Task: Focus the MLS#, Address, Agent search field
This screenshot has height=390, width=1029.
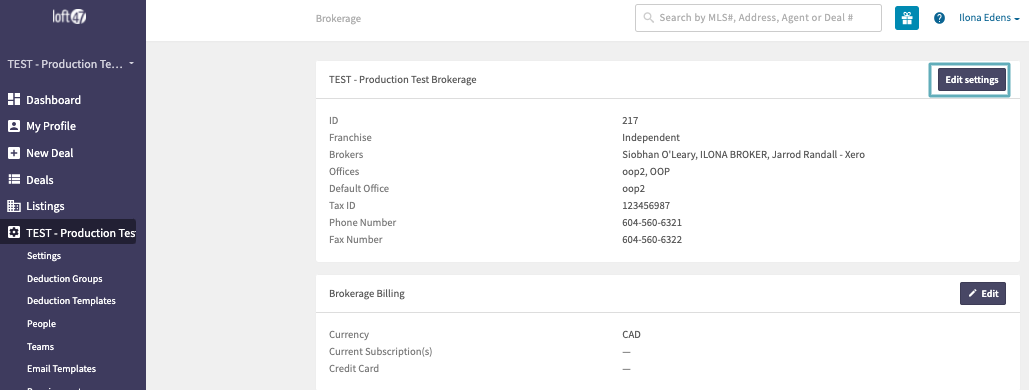Action: coord(758,18)
